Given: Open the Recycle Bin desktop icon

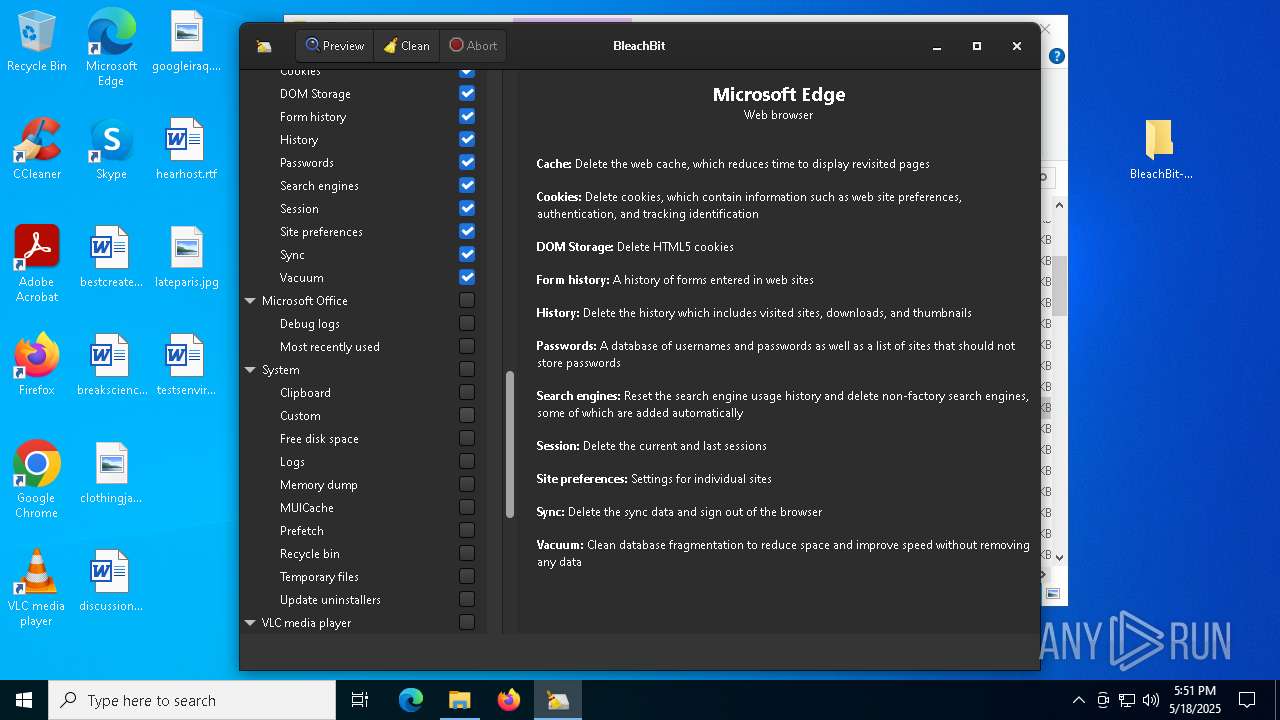Looking at the screenshot, I should (37, 42).
